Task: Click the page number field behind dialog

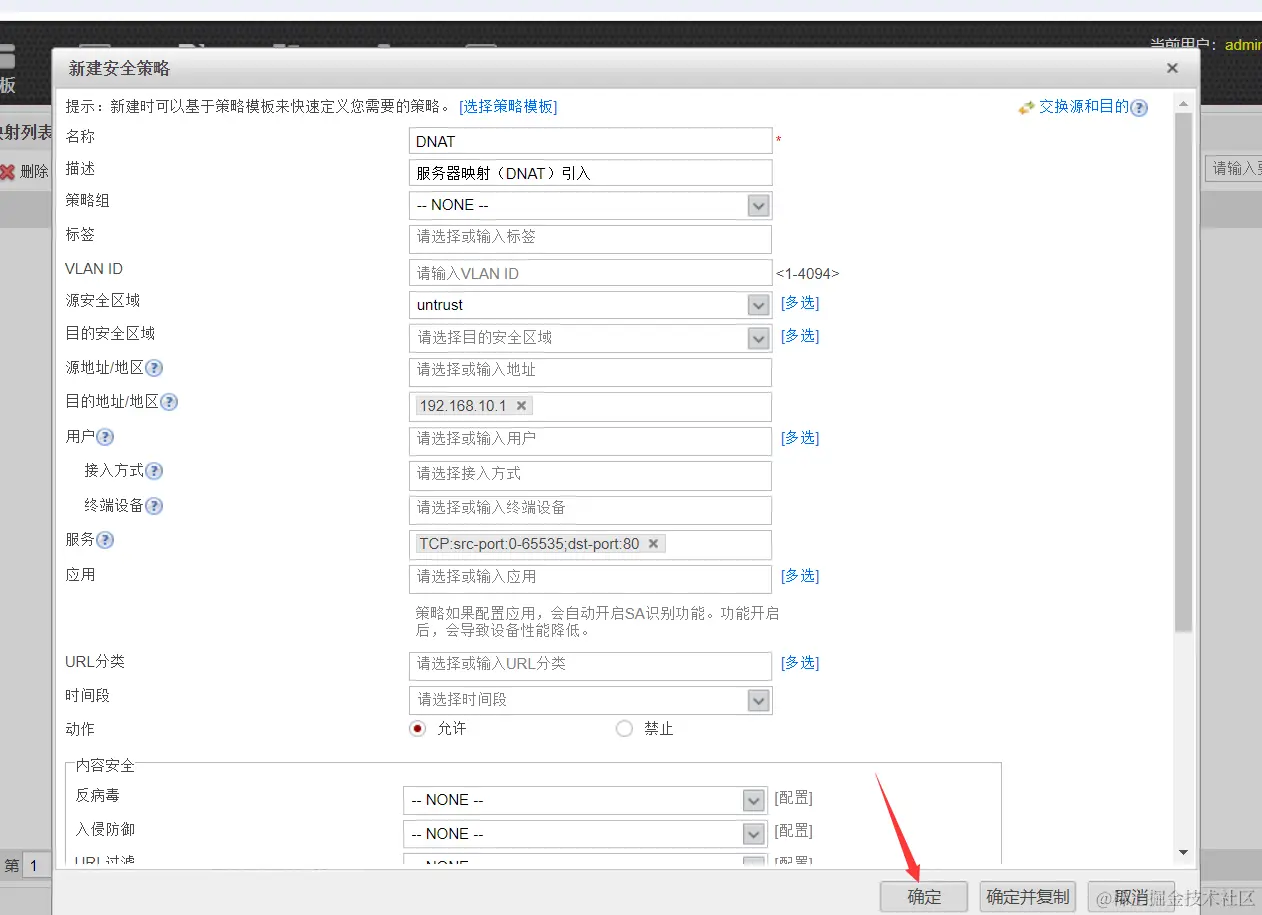Action: click(x=35, y=865)
